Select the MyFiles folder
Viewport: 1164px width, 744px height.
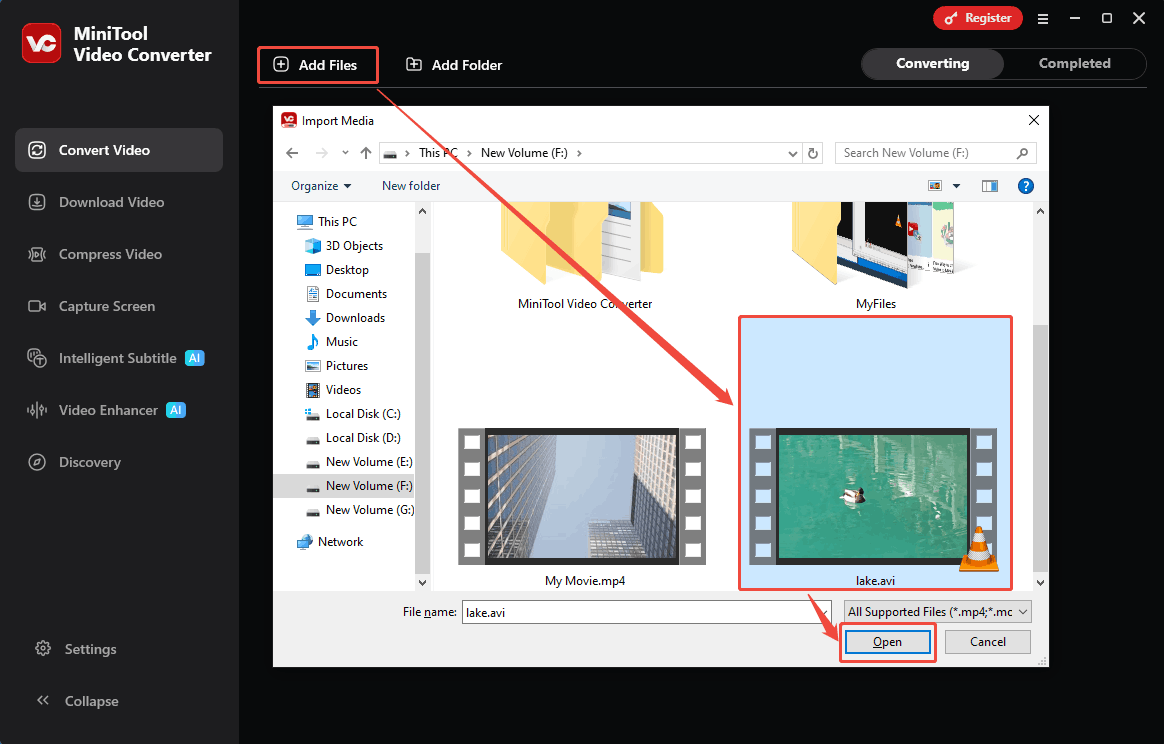pyautogui.click(x=876, y=256)
